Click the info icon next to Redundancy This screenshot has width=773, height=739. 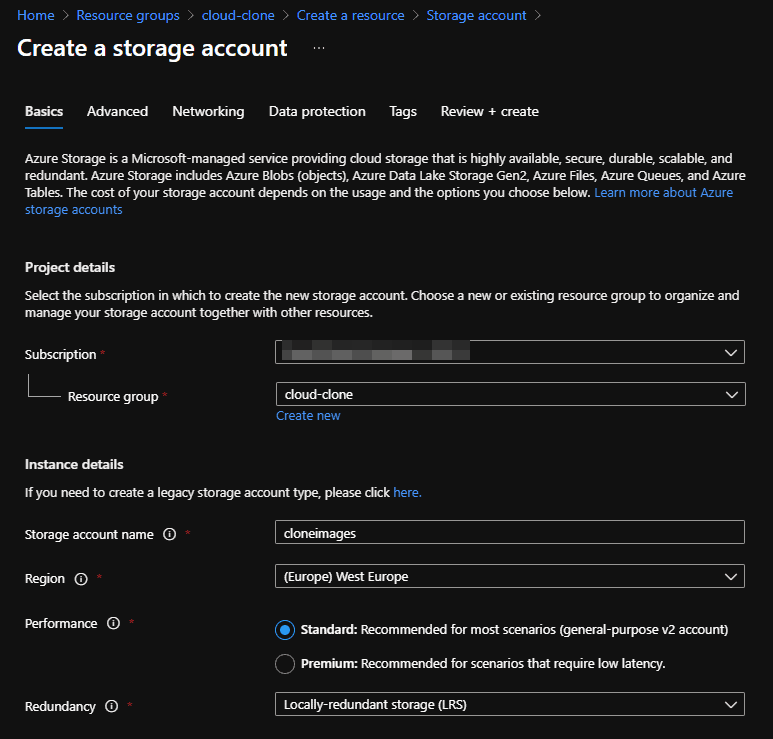tap(111, 706)
